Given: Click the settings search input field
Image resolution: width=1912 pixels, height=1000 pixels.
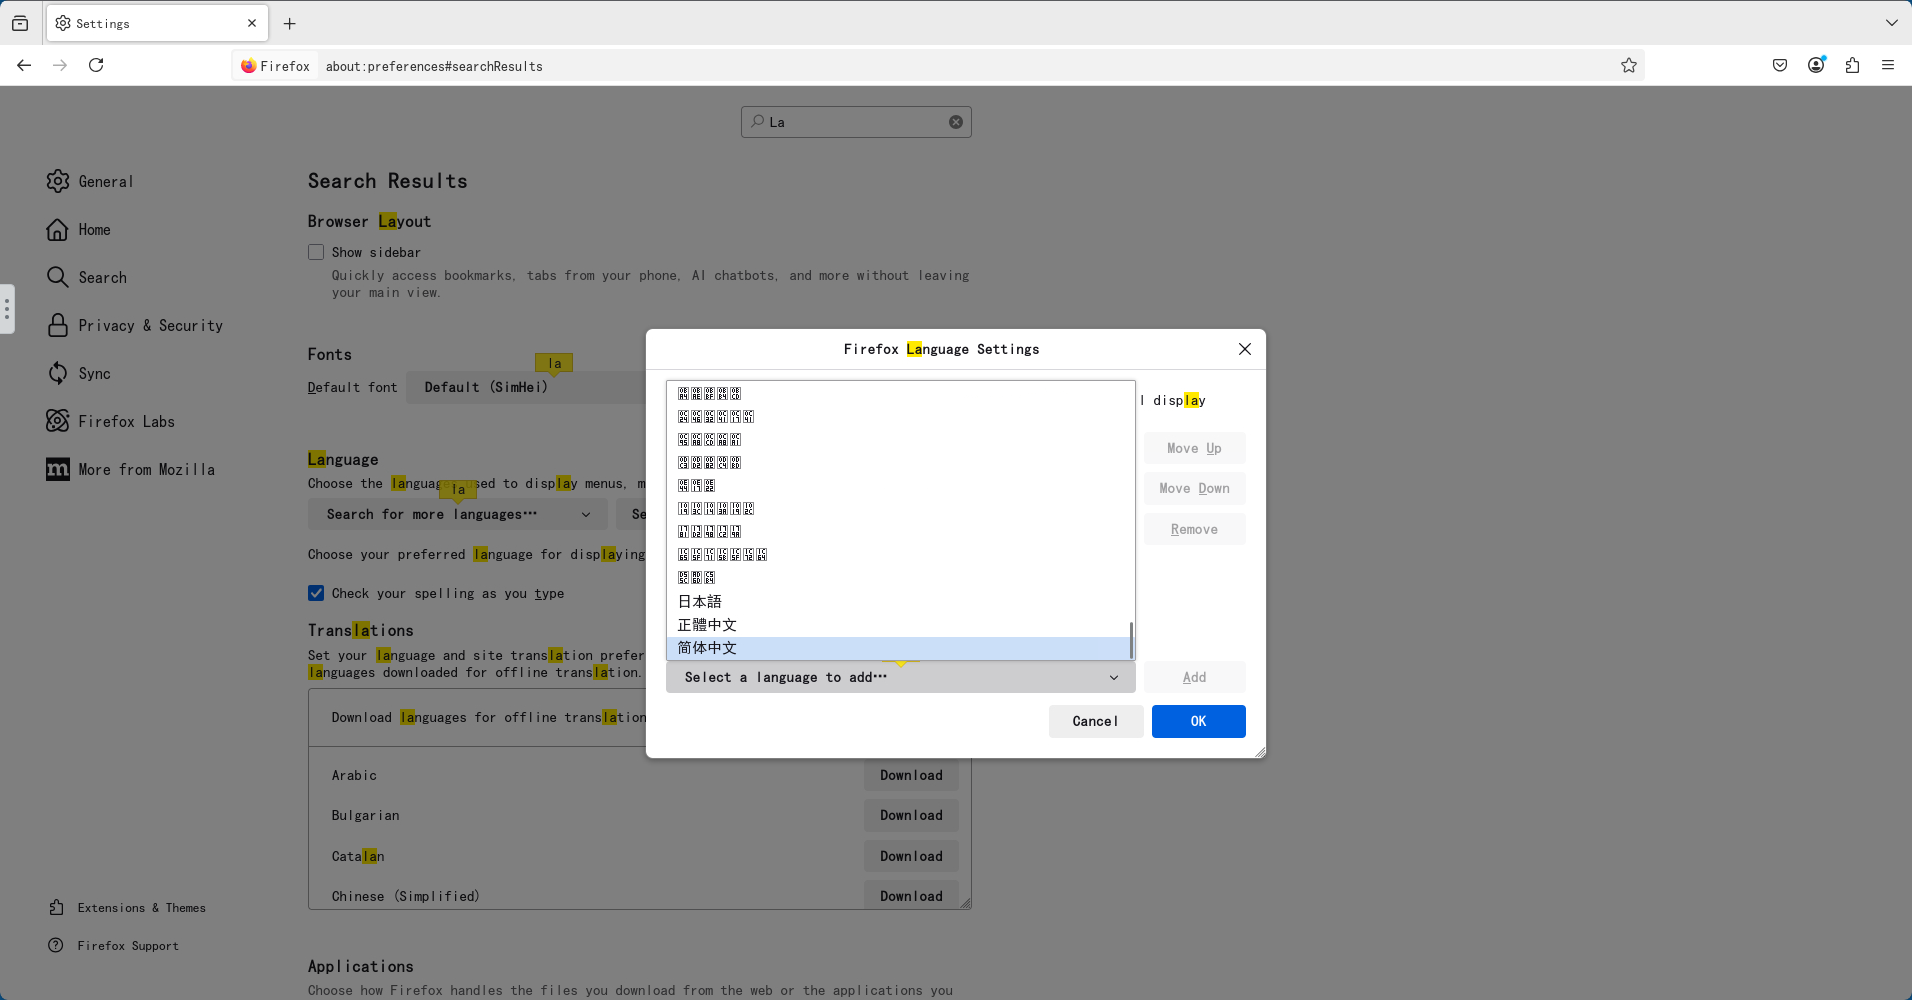Looking at the screenshot, I should pyautogui.click(x=856, y=122).
